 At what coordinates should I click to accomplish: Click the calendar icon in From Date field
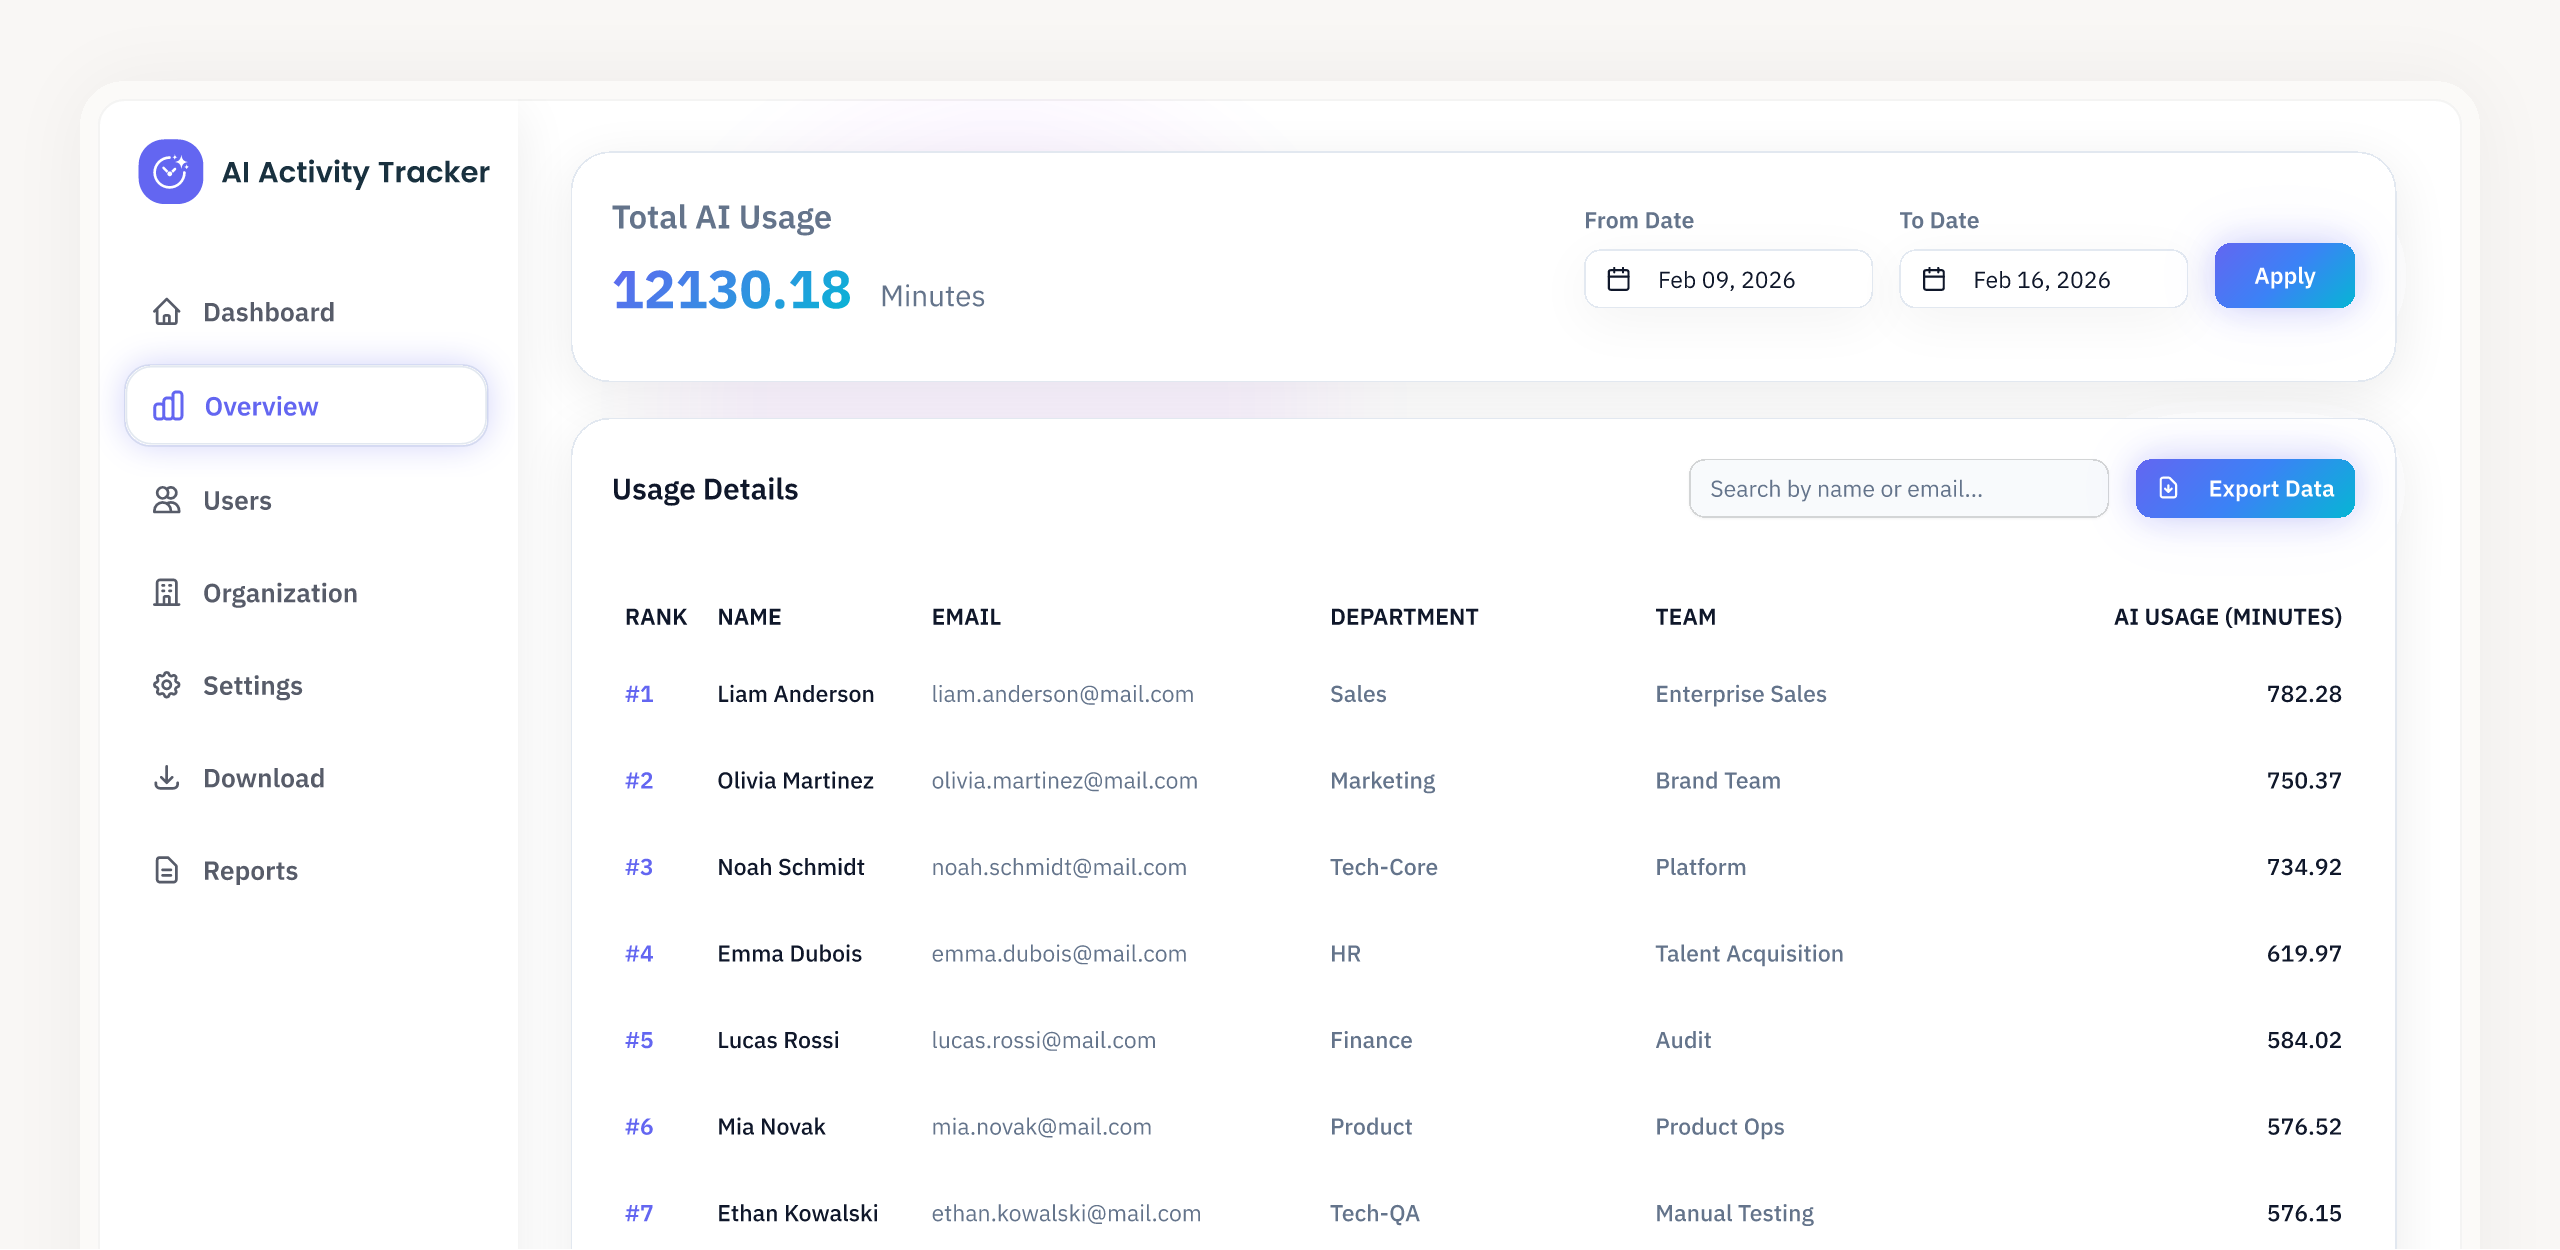(1621, 279)
